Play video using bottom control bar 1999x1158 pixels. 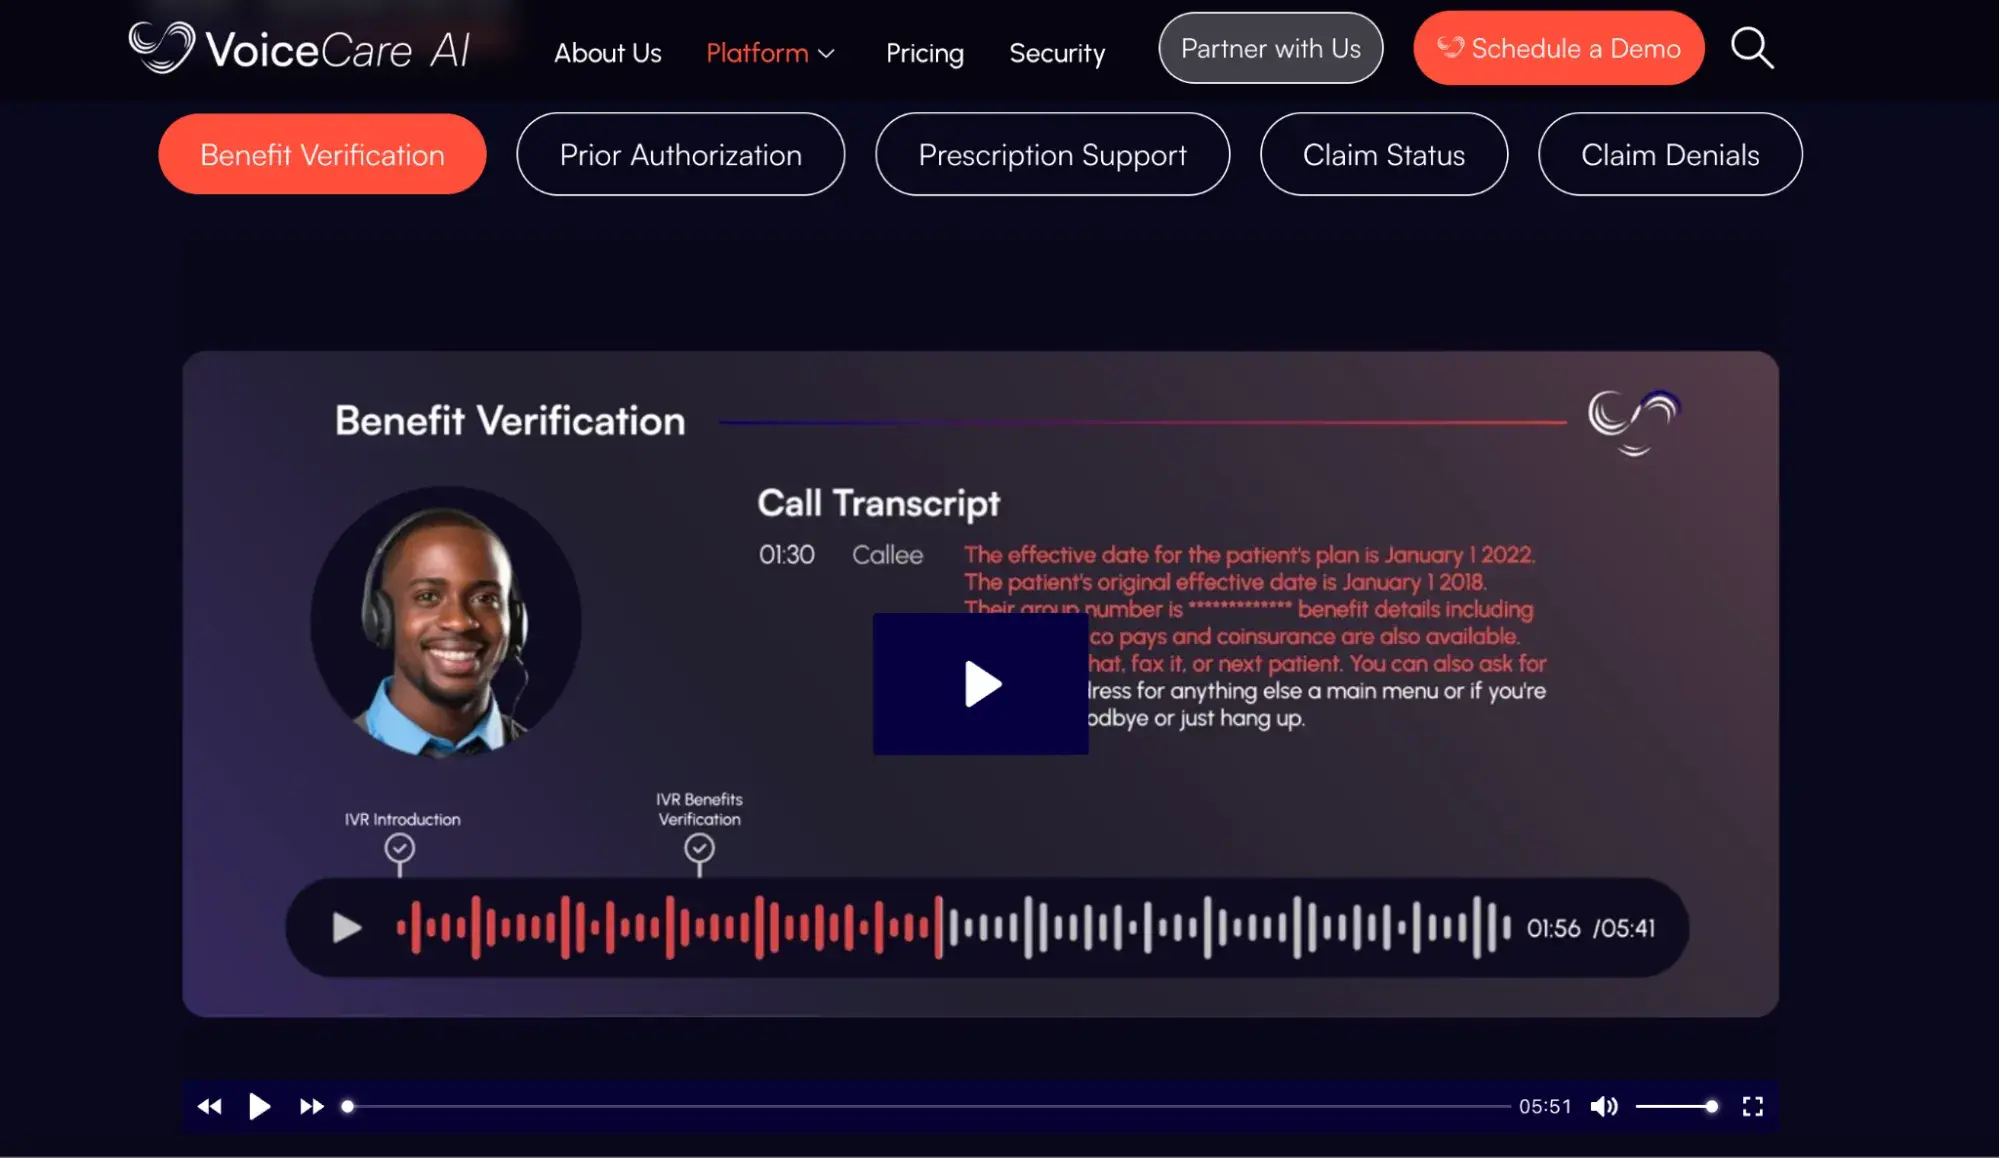point(259,1106)
